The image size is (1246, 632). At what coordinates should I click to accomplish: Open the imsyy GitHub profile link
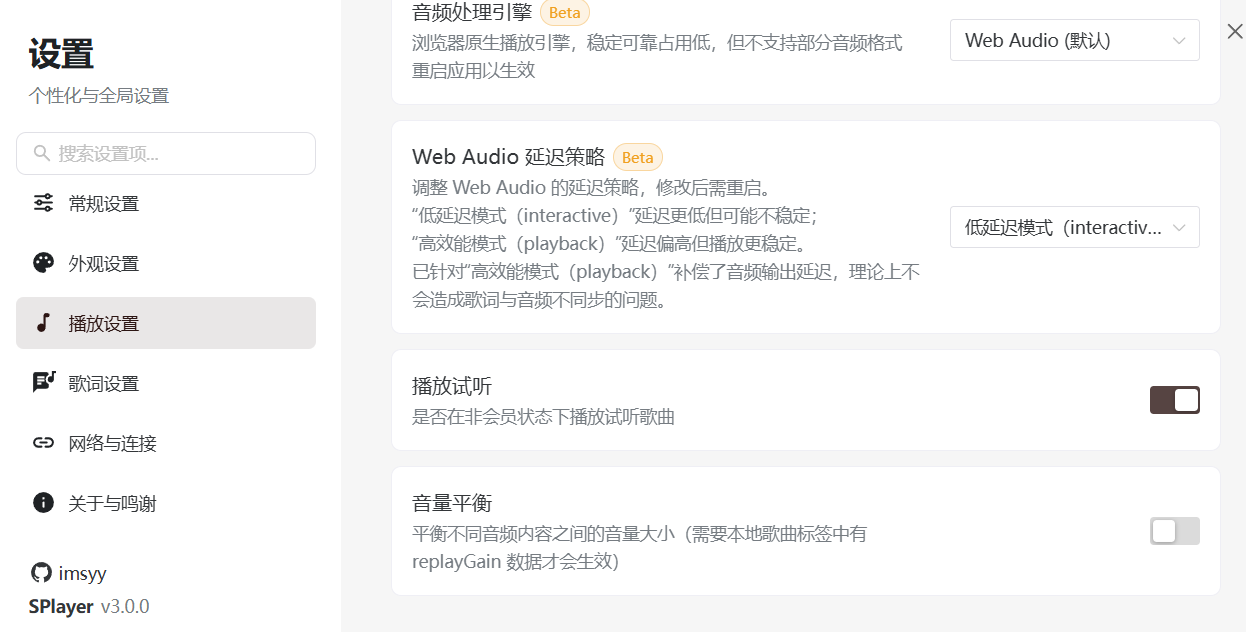(x=82, y=574)
